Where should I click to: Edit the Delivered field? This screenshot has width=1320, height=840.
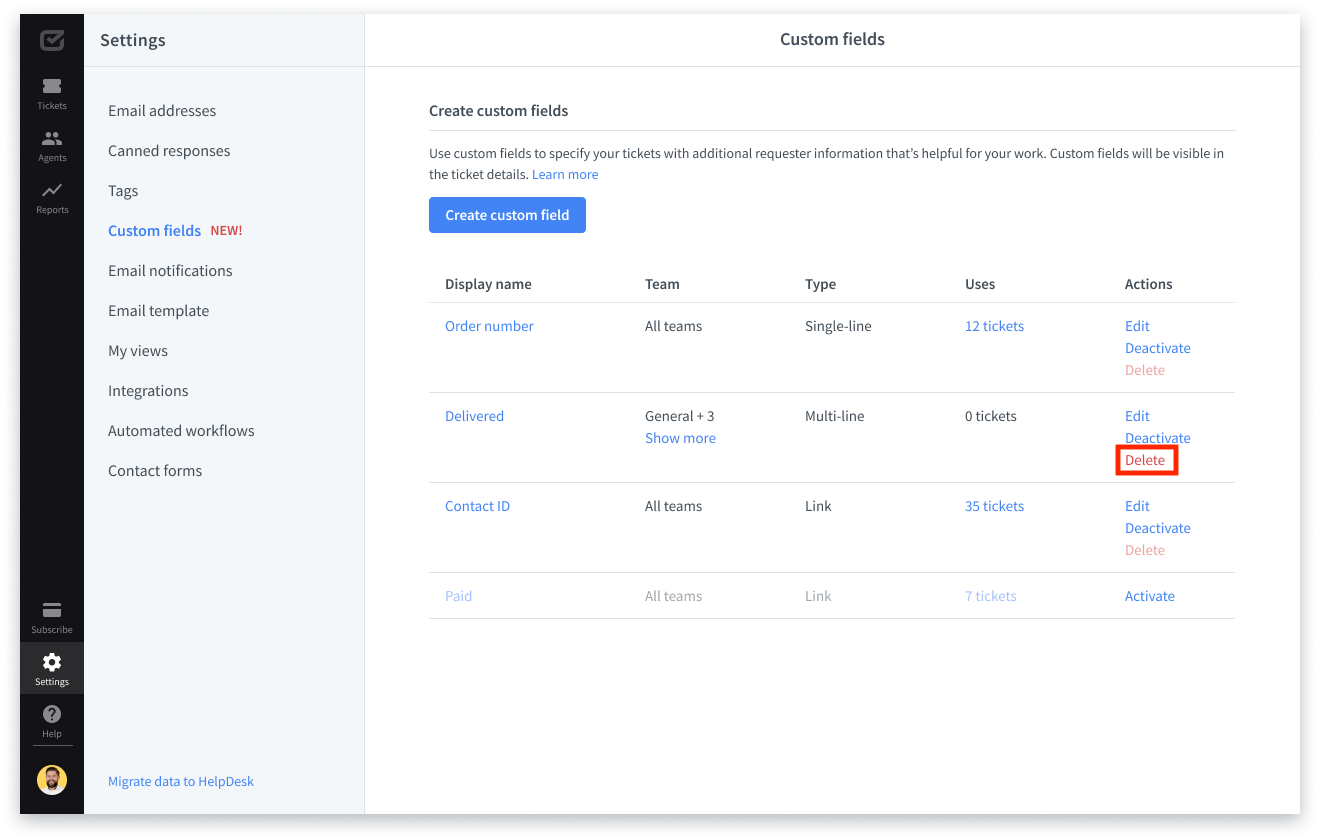pyautogui.click(x=1137, y=416)
